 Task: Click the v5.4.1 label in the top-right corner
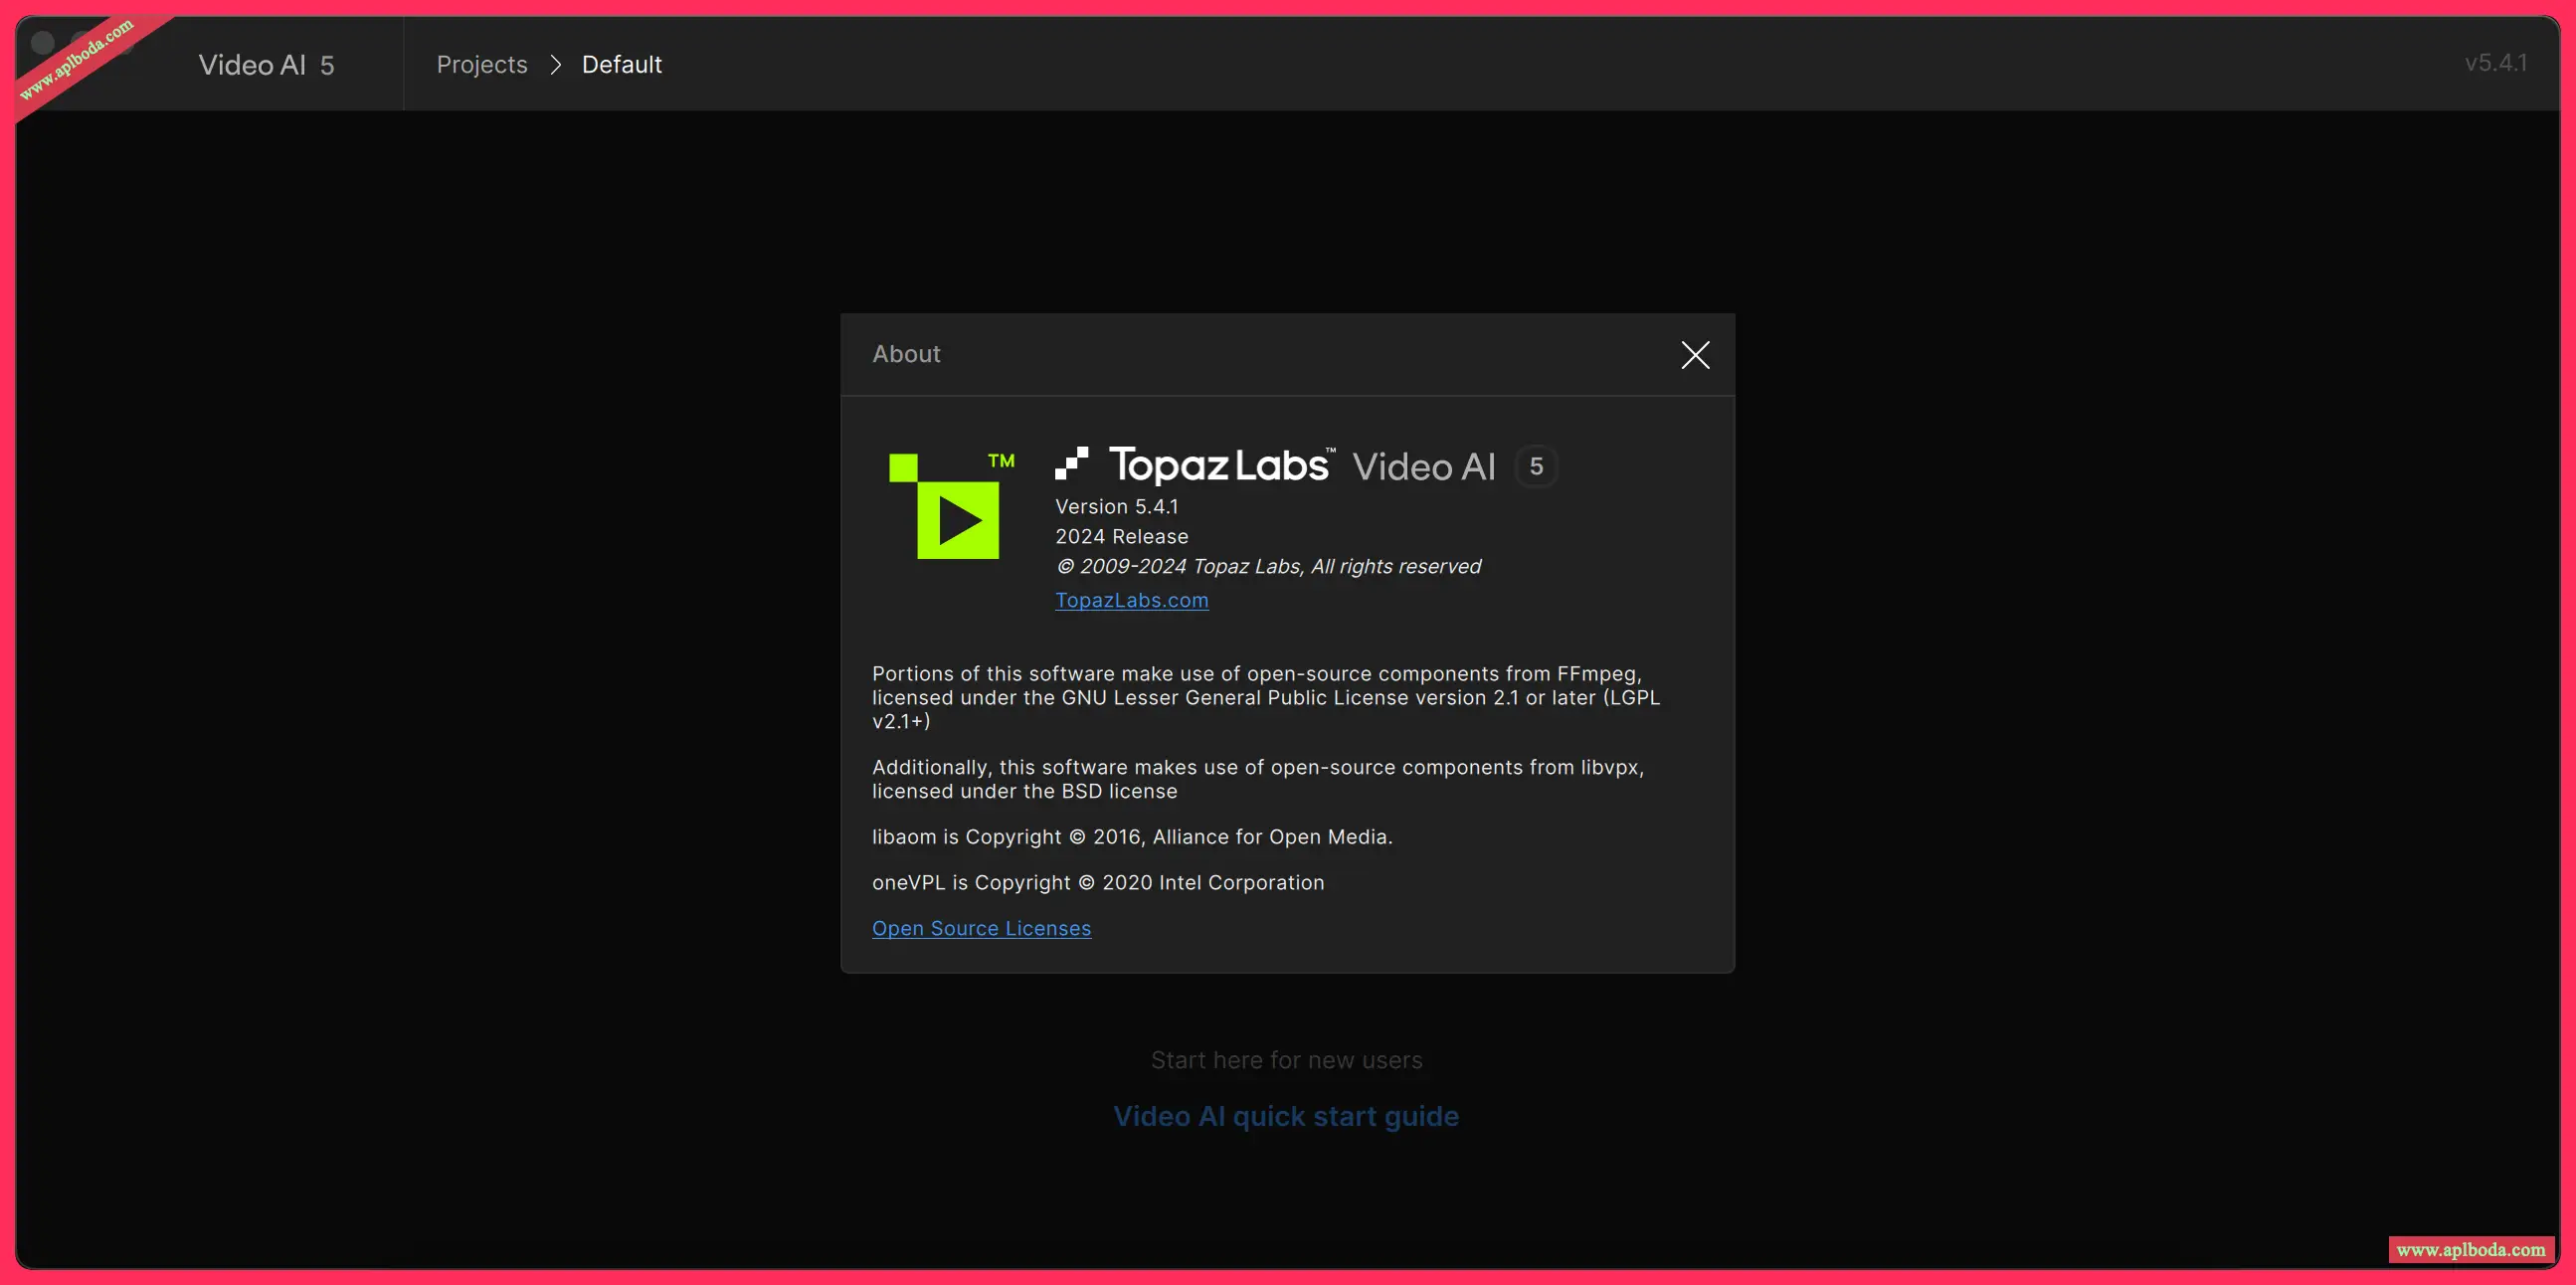point(2495,63)
